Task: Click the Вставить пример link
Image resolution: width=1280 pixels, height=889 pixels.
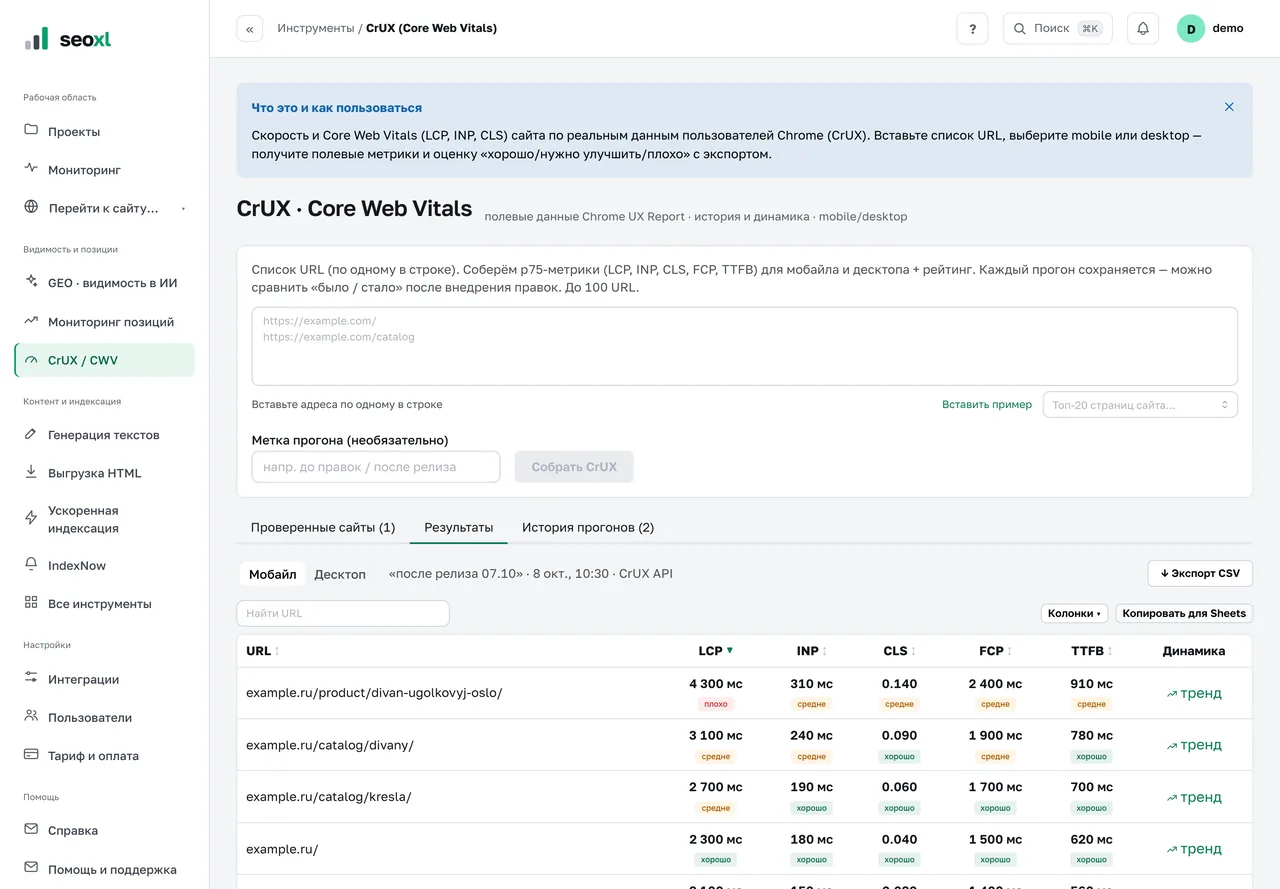Action: (987, 404)
